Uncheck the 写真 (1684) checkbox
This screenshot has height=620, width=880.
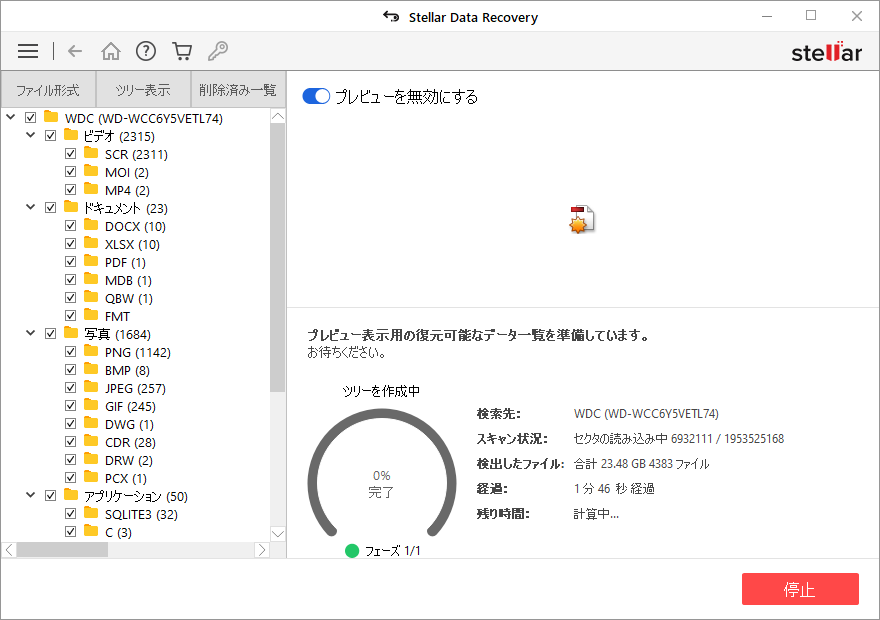pos(51,334)
